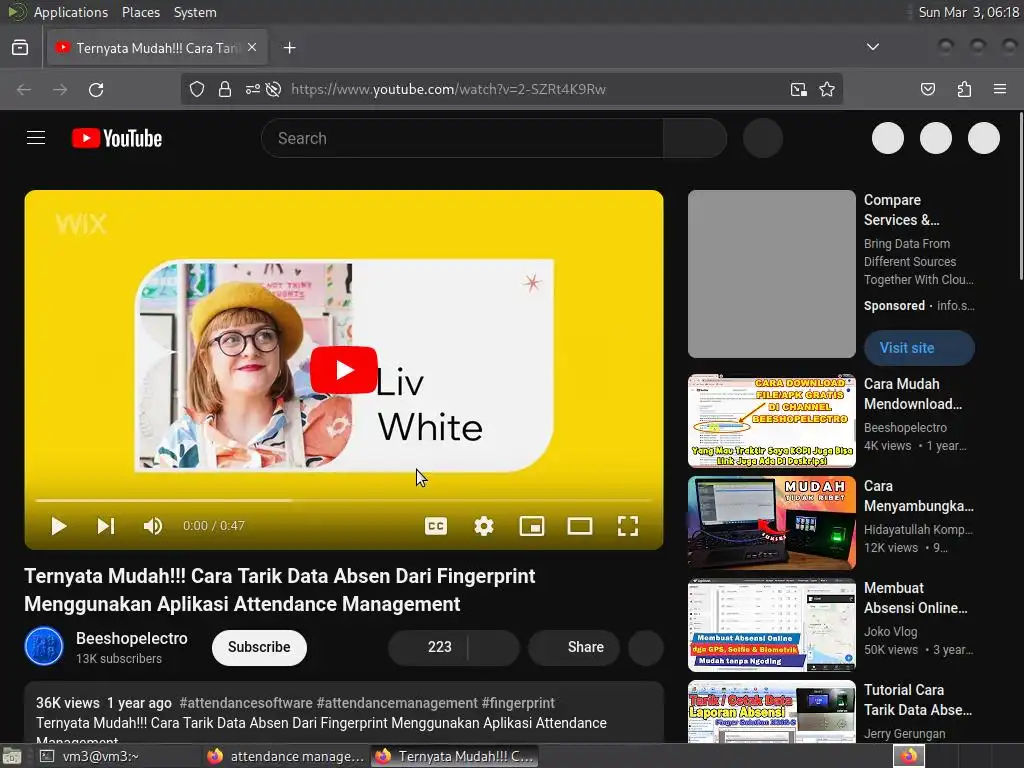Switch to attendance manage taskbar window
The height and width of the screenshot is (768, 1024).
285,756
